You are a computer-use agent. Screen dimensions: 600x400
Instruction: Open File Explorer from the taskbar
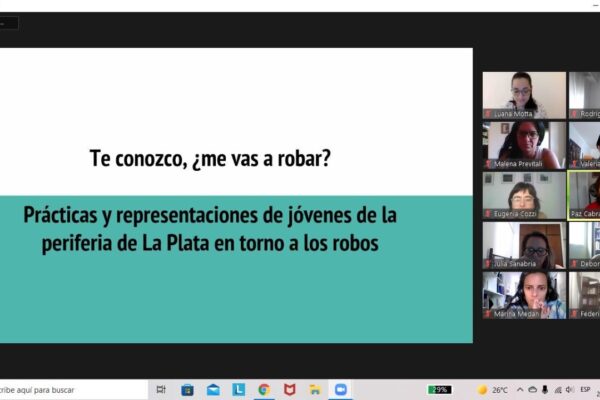coord(315,390)
